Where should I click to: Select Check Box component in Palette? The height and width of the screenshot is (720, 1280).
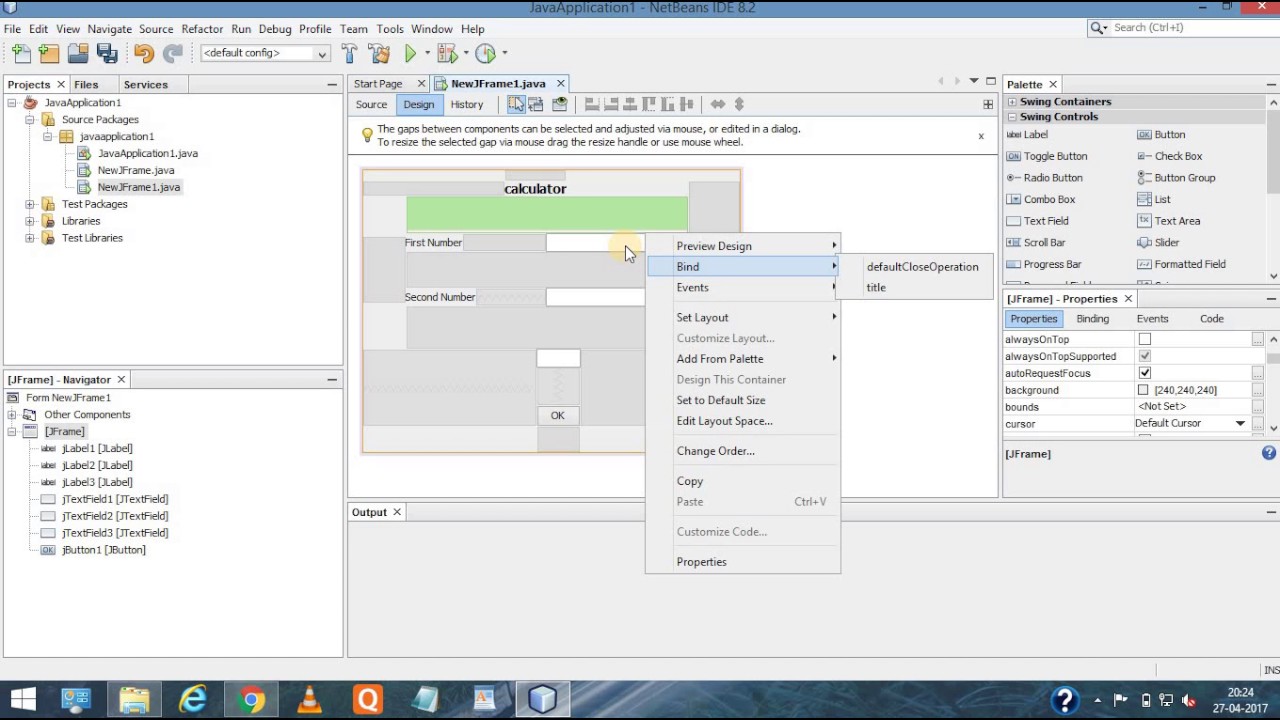[1169, 156]
